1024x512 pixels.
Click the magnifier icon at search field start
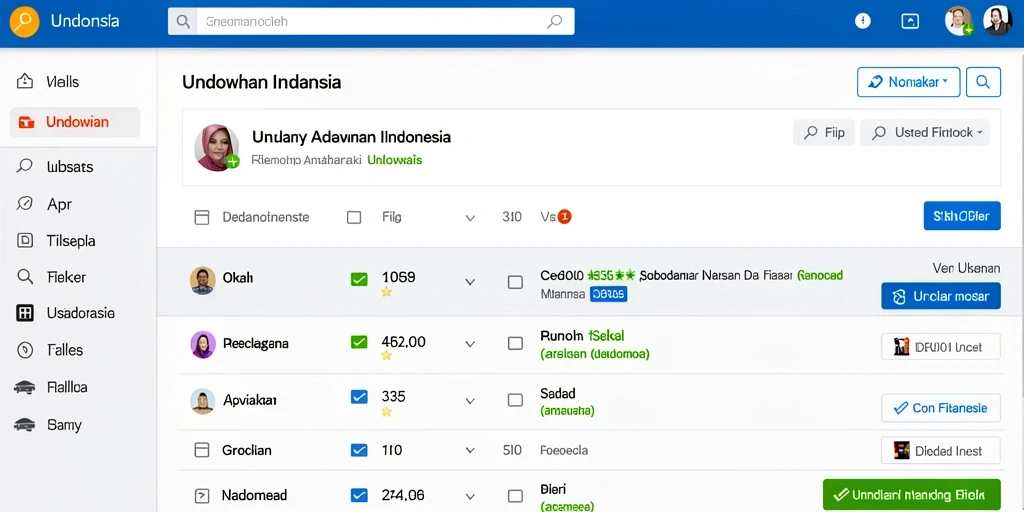[x=184, y=22]
